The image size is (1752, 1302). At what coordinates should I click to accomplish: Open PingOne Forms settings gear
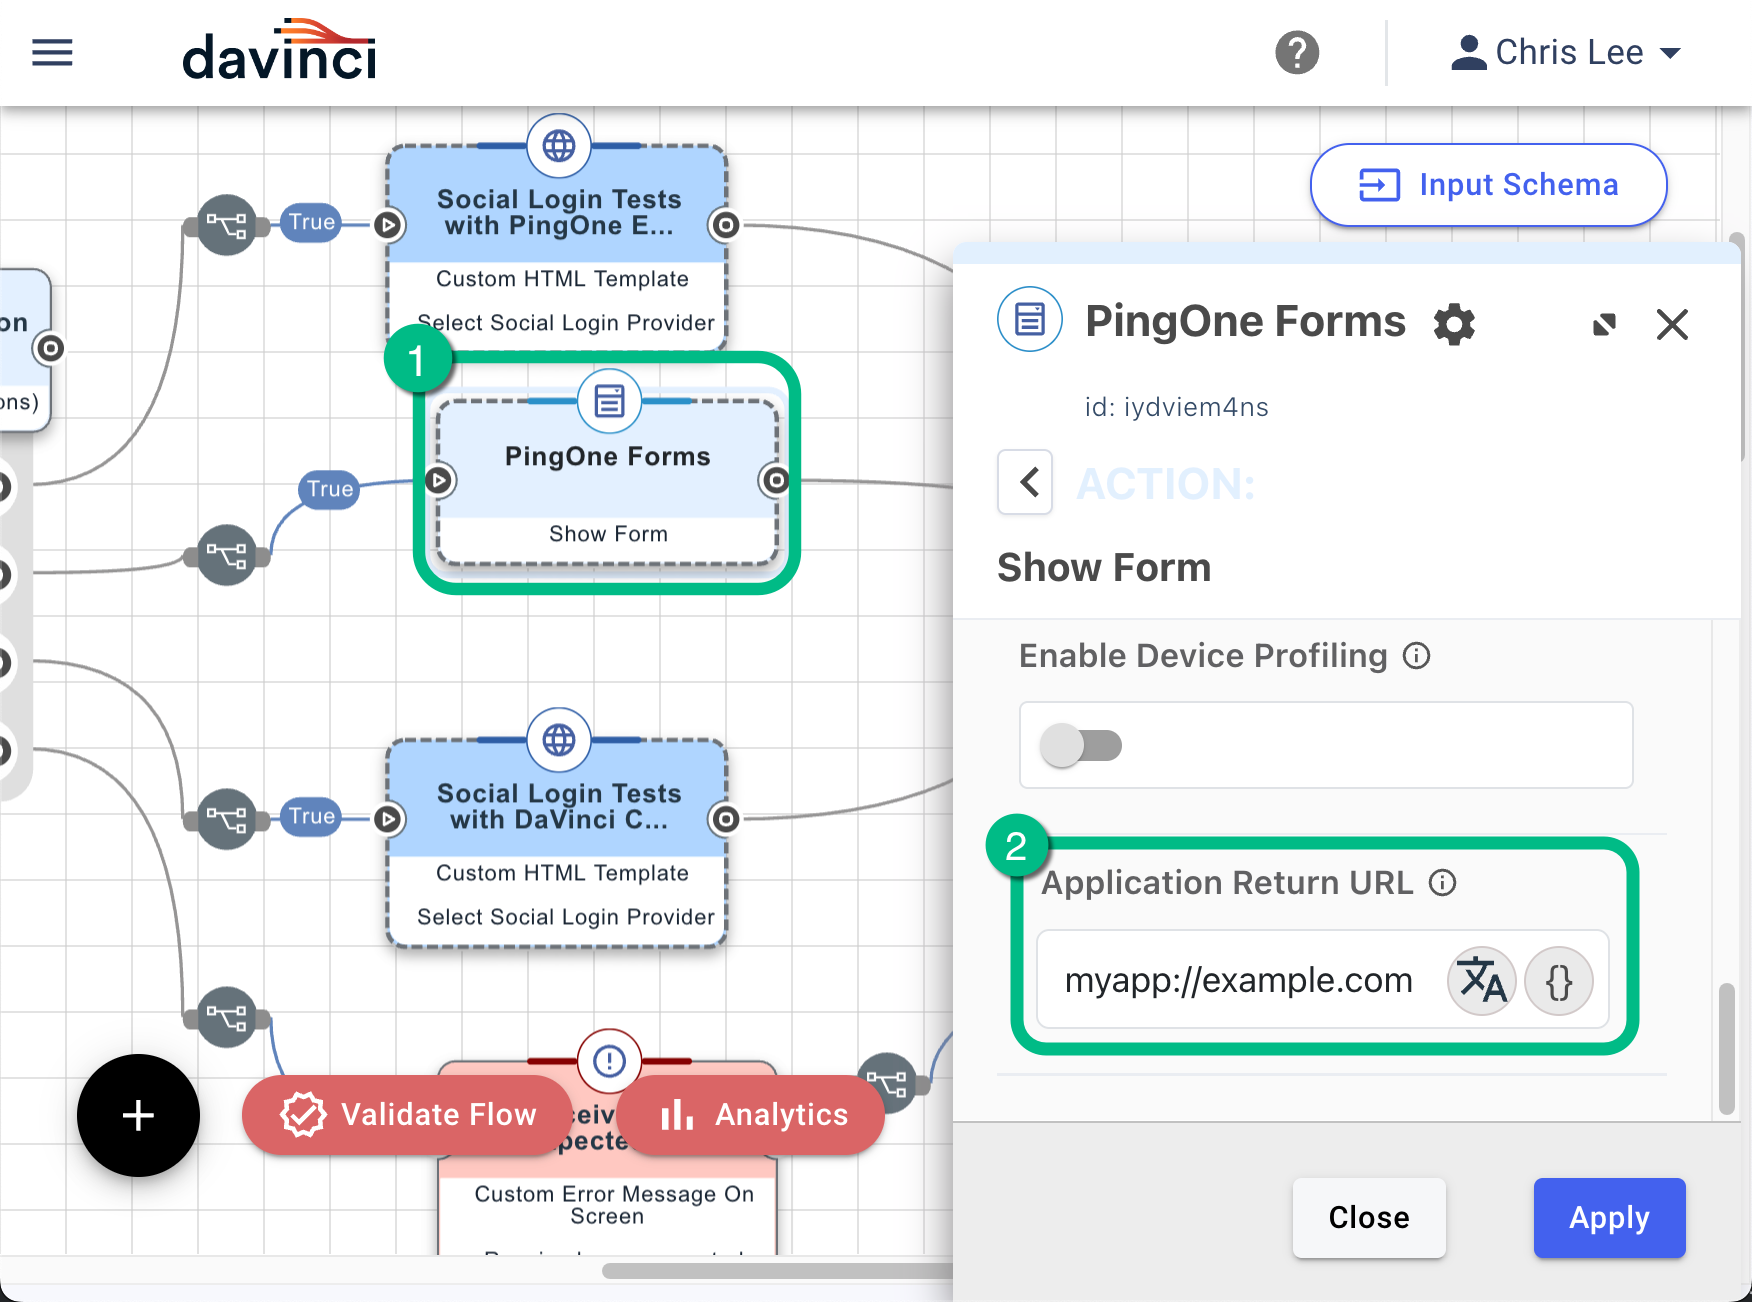point(1454,324)
